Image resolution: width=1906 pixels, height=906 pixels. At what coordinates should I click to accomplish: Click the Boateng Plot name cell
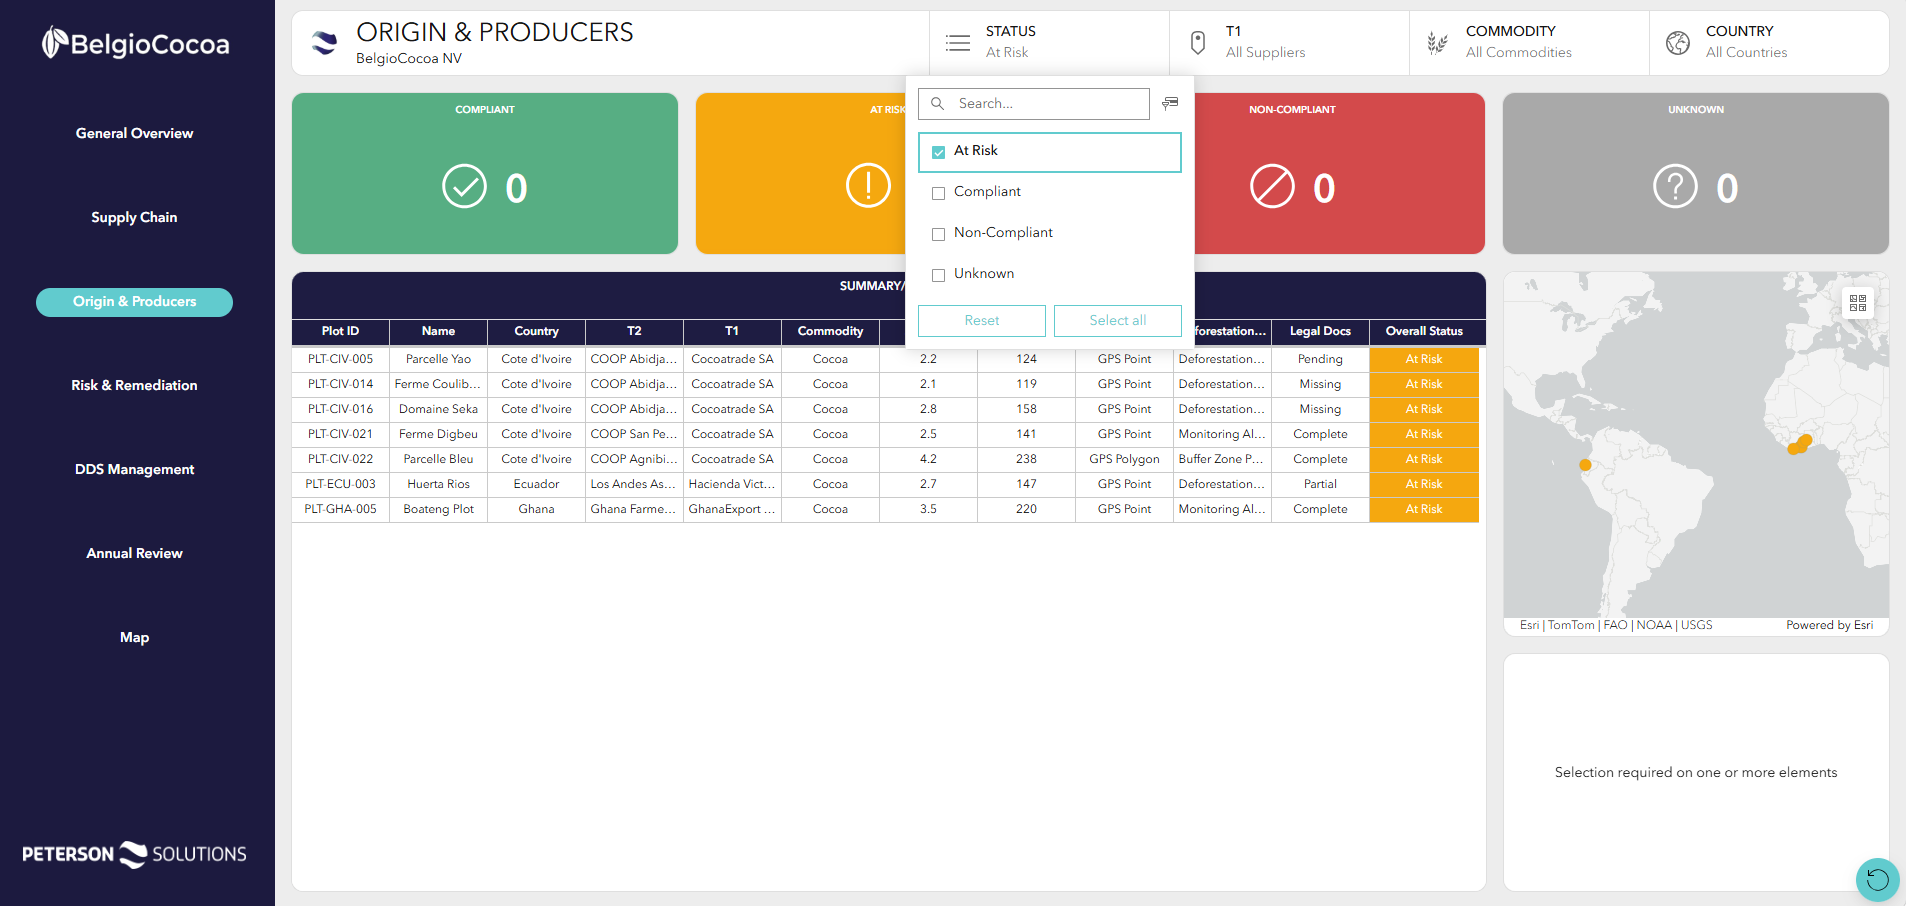(438, 509)
